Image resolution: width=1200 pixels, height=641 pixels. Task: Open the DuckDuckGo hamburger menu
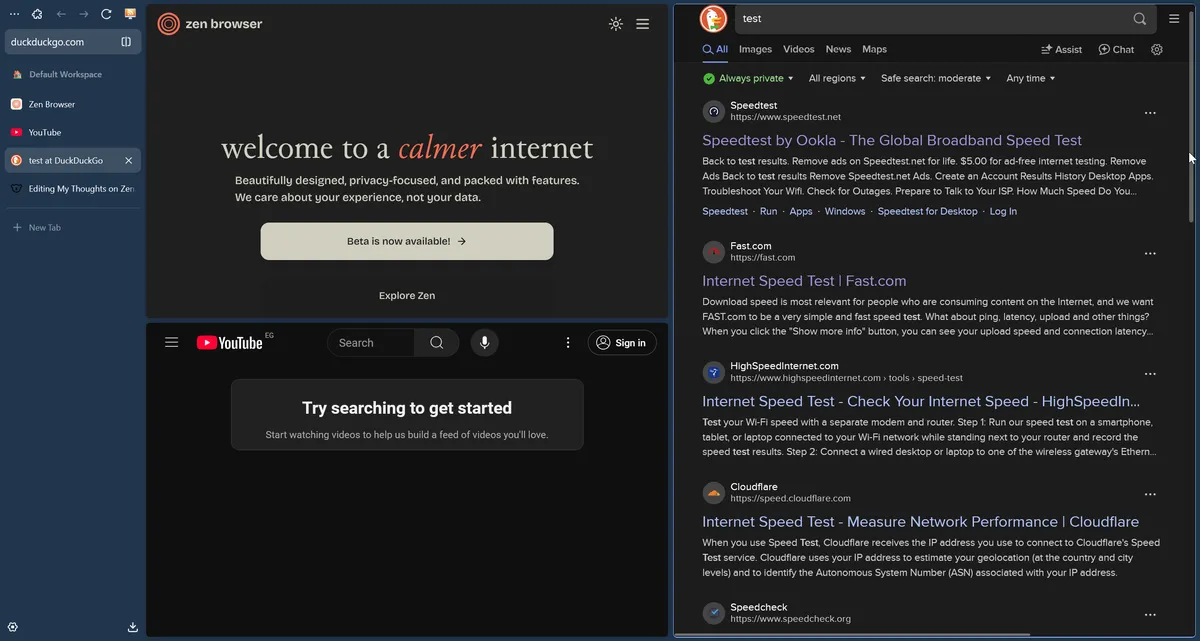pos(1175,19)
